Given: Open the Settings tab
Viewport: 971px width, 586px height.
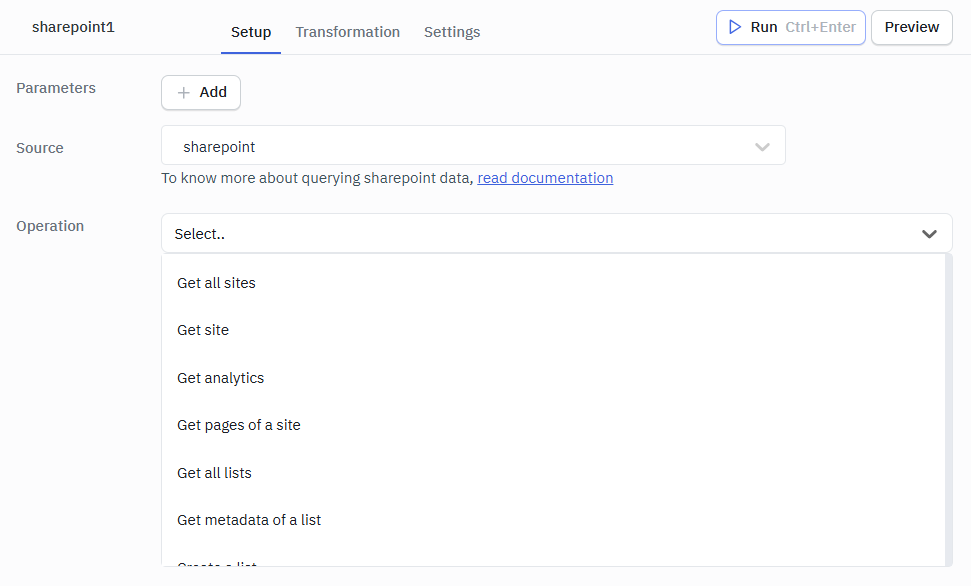Looking at the screenshot, I should click(x=452, y=32).
